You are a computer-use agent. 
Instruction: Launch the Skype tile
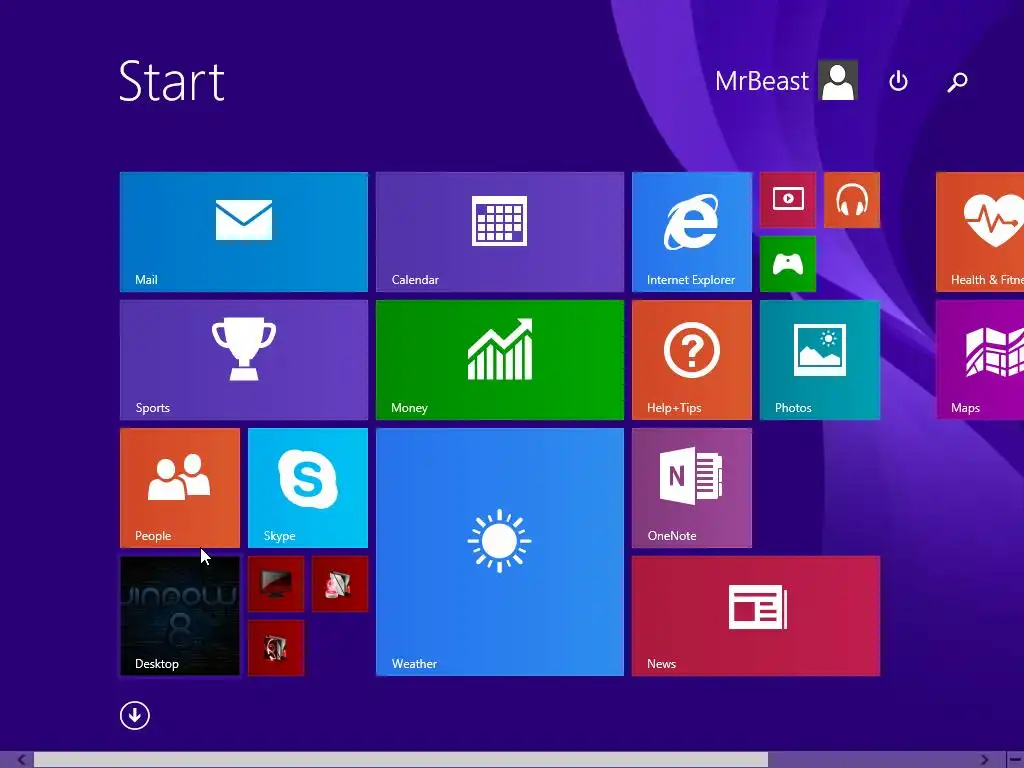(308, 488)
